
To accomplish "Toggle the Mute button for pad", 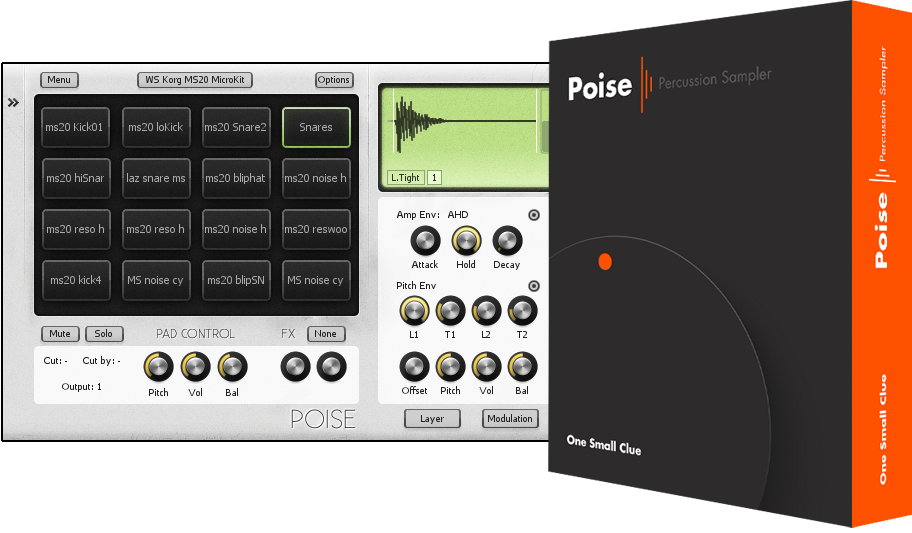I will pos(60,334).
